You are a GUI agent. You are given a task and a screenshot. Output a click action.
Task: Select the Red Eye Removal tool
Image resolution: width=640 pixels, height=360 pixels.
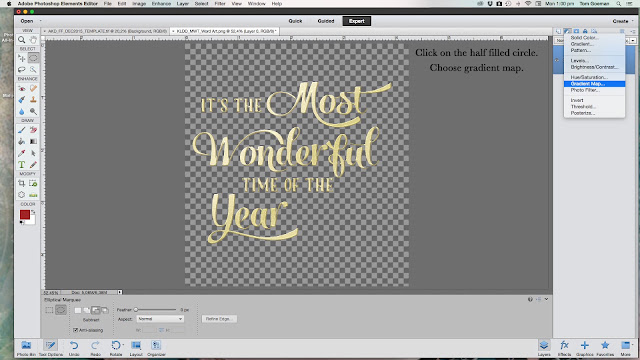pos(22,88)
